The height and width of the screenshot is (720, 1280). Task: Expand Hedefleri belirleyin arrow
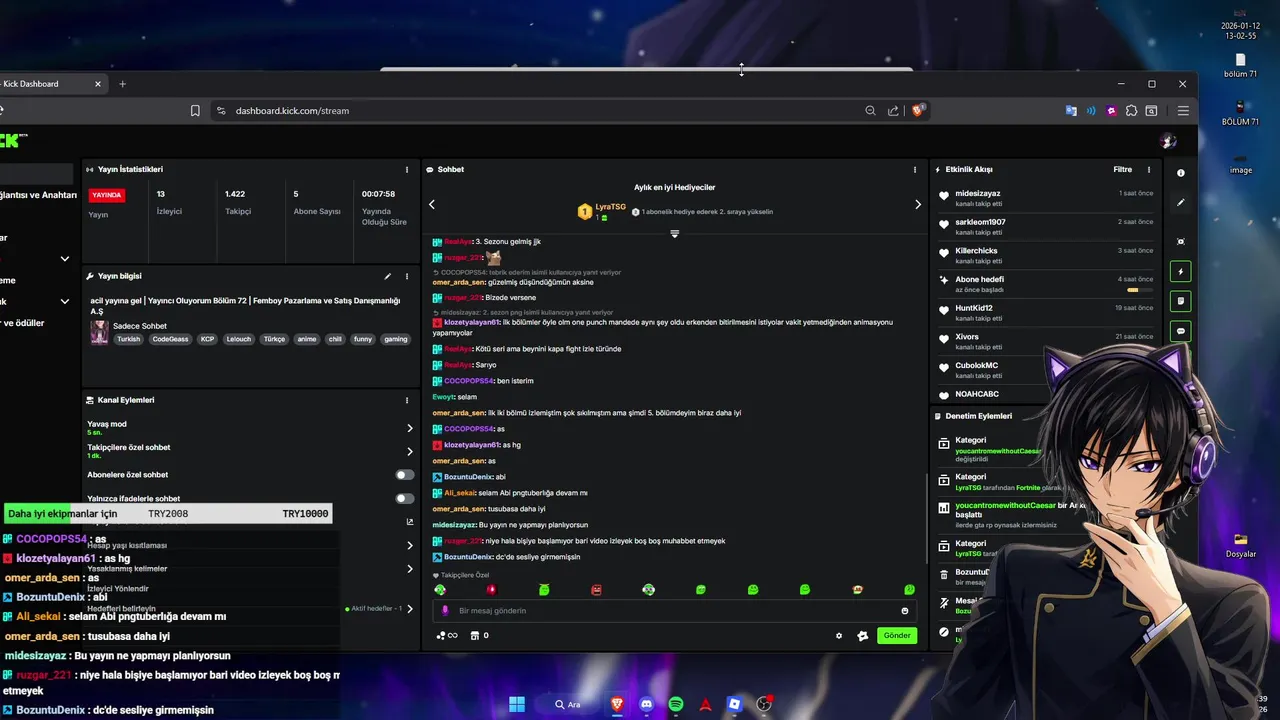tap(410, 609)
